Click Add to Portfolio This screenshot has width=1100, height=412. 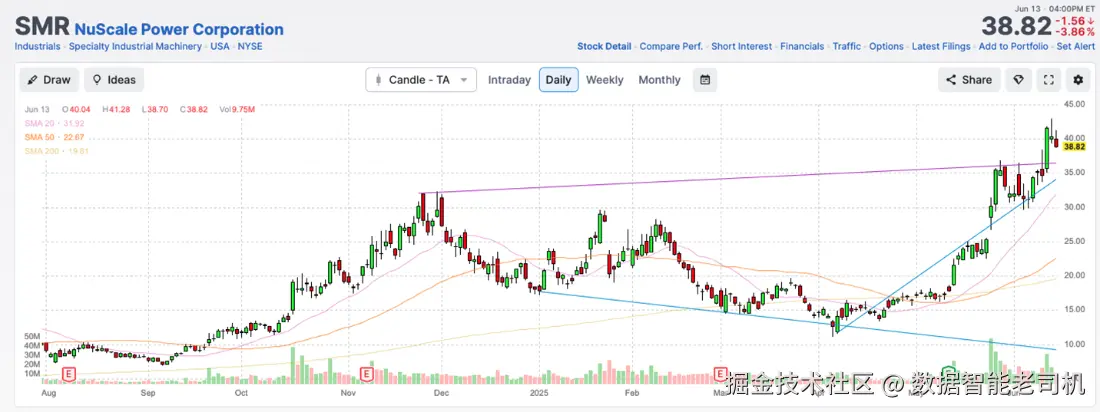[x=1013, y=46]
